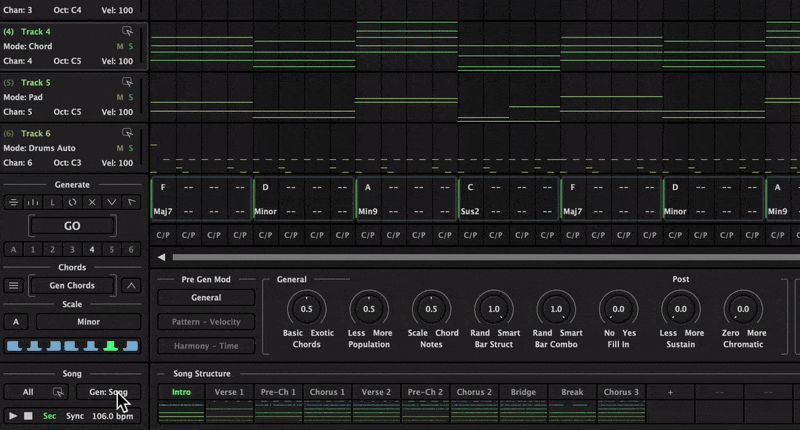The width and height of the screenshot is (800, 430).
Task: Click the Track 4 selection cursor icon
Action: 127,32
